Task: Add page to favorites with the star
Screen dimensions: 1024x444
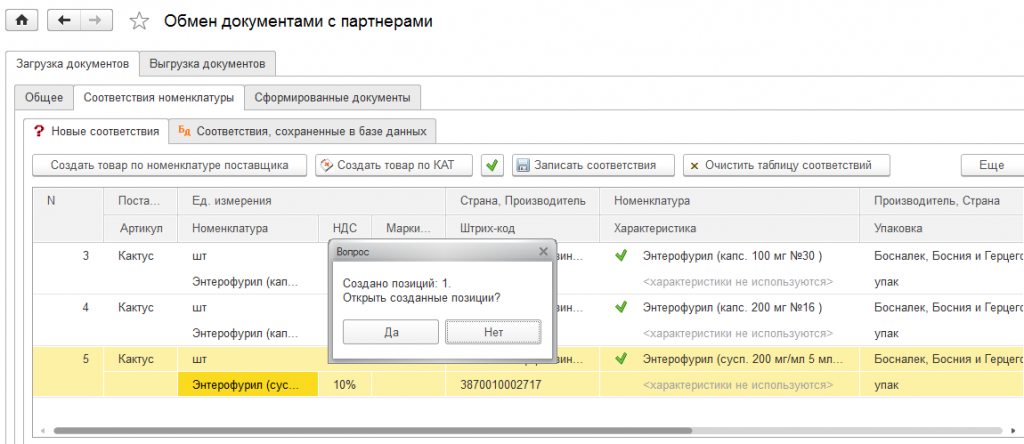Action: tap(138, 22)
